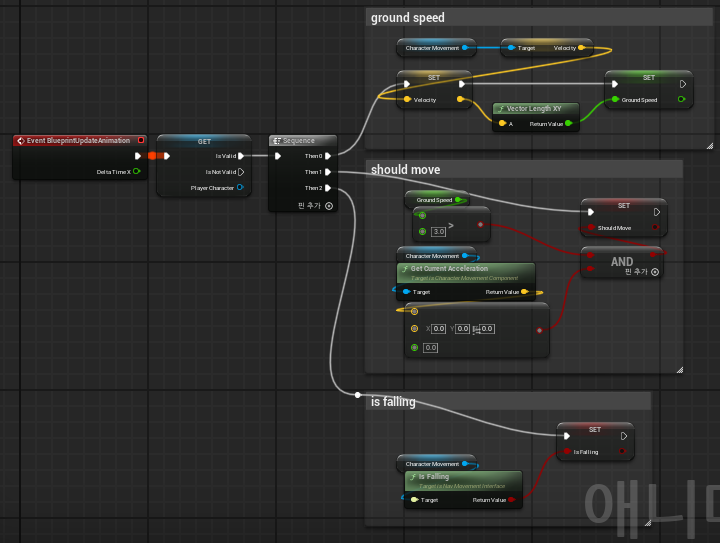This screenshot has height=543, width=720.
Task: Click the Target input pin beside Velocity
Action: coord(511,48)
